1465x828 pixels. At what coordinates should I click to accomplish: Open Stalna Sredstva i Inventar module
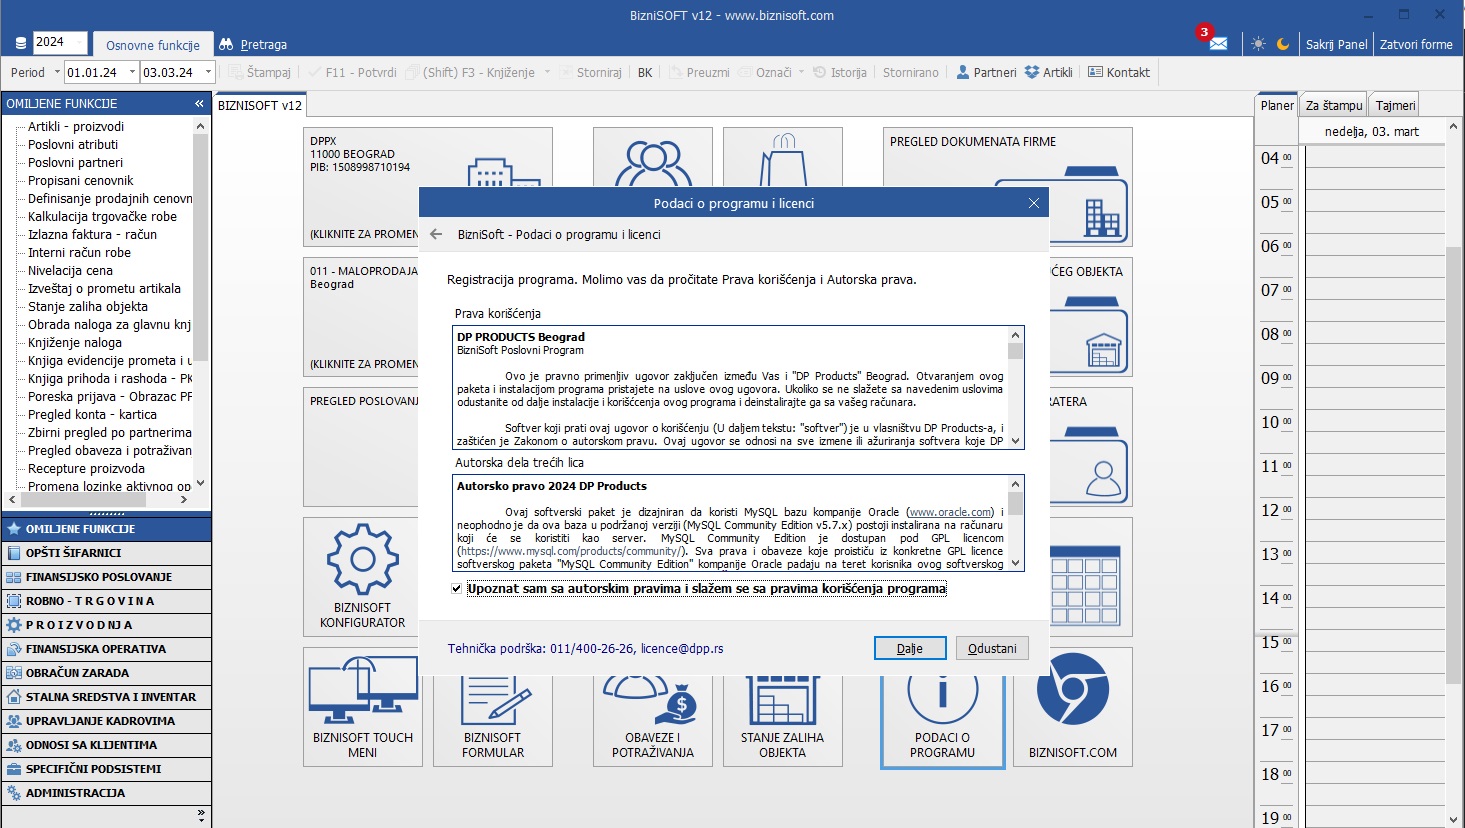(x=106, y=697)
